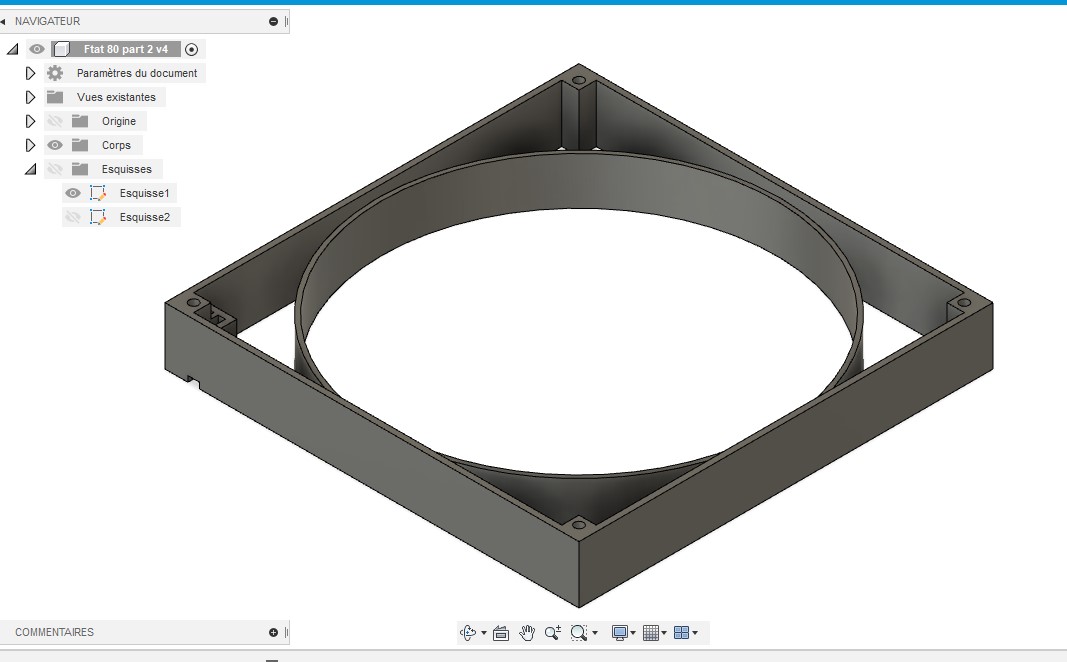Select the Zoom plus/minus tool
This screenshot has height=662, width=1067.
553,633
